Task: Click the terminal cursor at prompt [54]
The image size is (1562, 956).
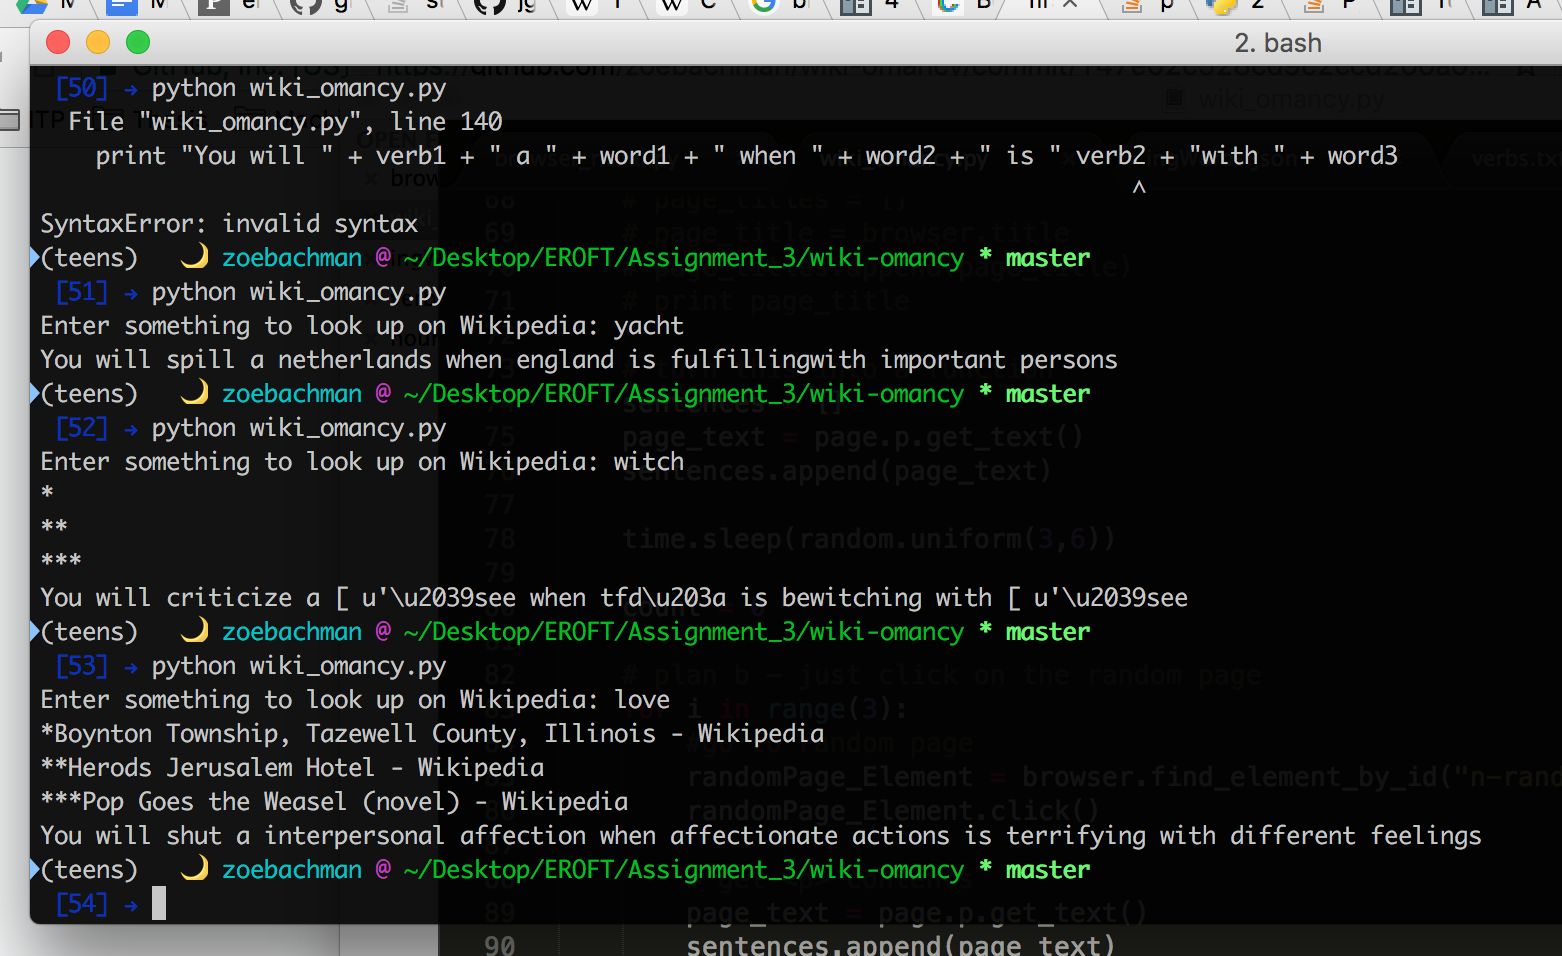Action: (x=159, y=903)
